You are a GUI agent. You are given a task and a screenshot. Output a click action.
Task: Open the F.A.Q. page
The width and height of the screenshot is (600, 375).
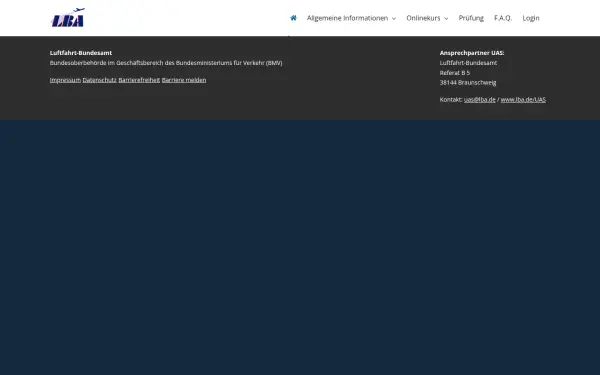pos(503,18)
